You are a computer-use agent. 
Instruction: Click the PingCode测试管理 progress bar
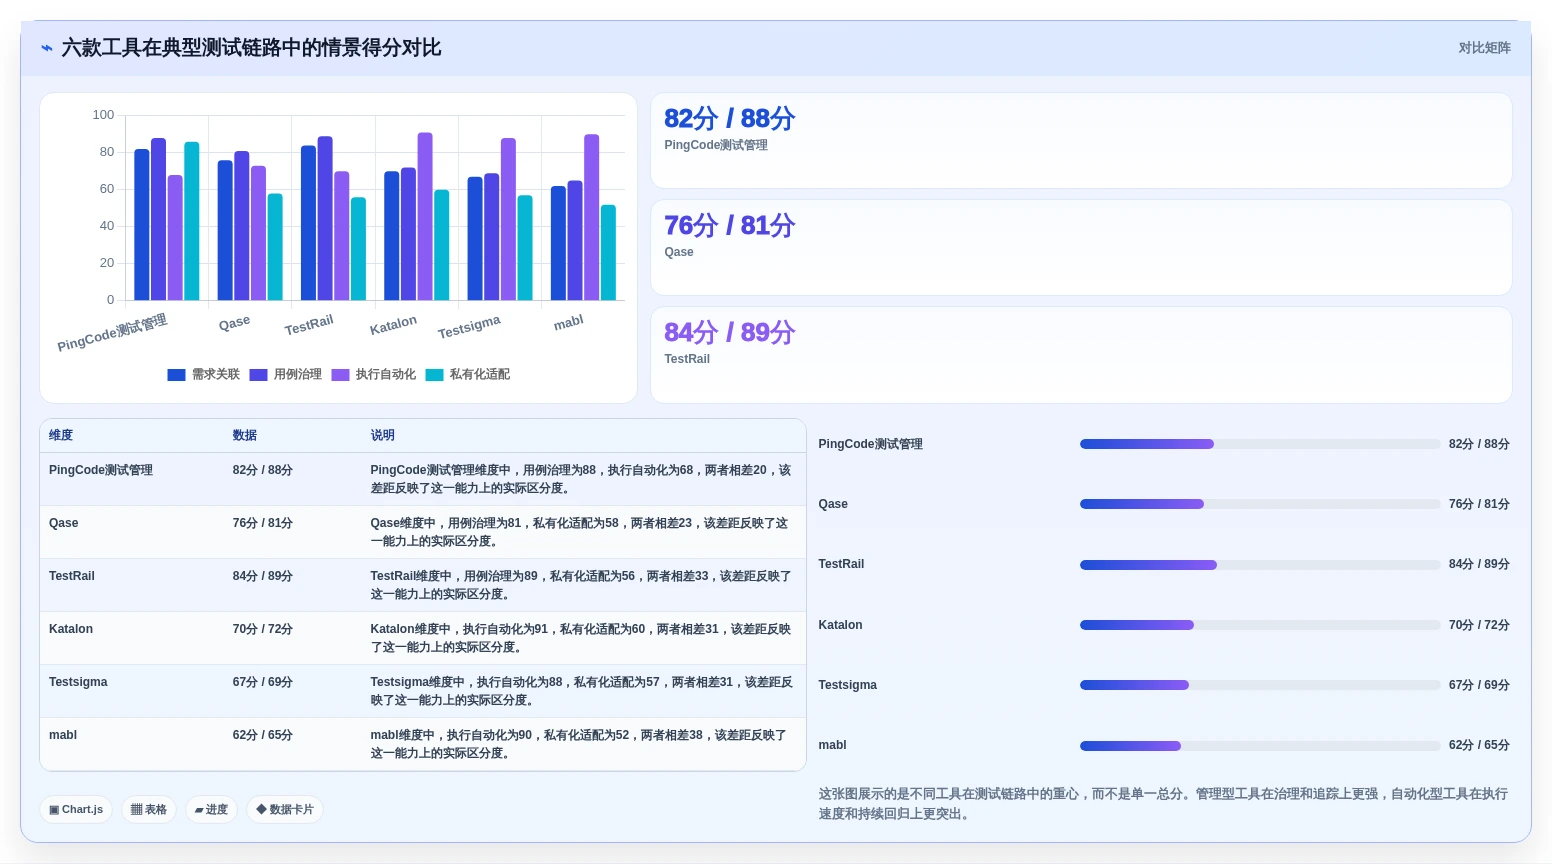pos(1260,444)
